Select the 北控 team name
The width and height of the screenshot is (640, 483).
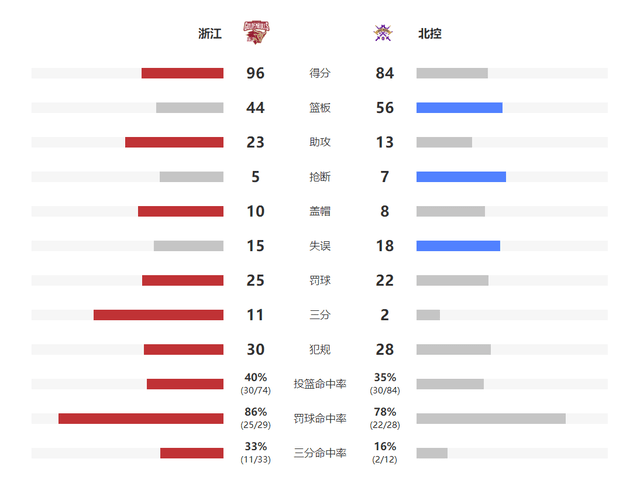pos(430,34)
